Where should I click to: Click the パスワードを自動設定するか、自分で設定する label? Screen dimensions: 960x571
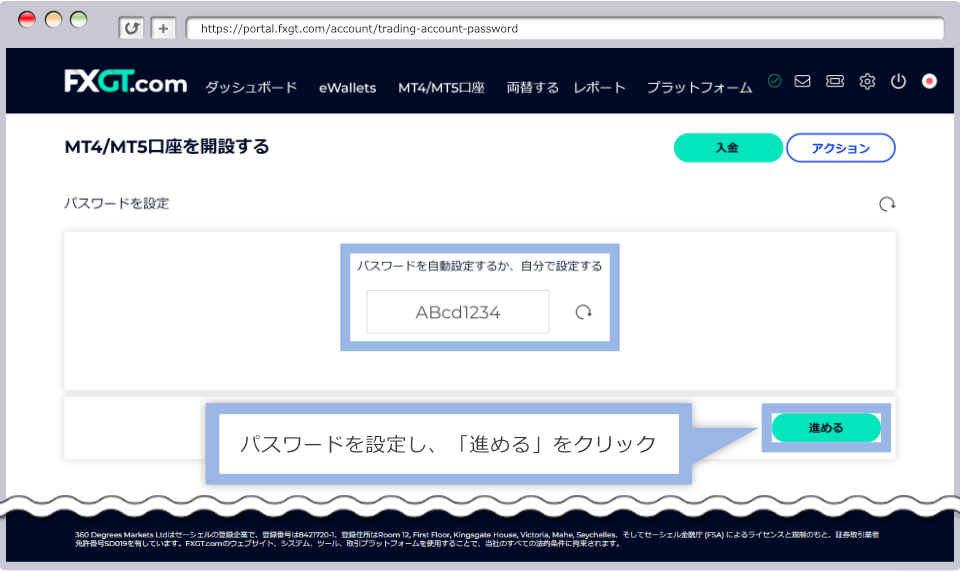click(479, 266)
